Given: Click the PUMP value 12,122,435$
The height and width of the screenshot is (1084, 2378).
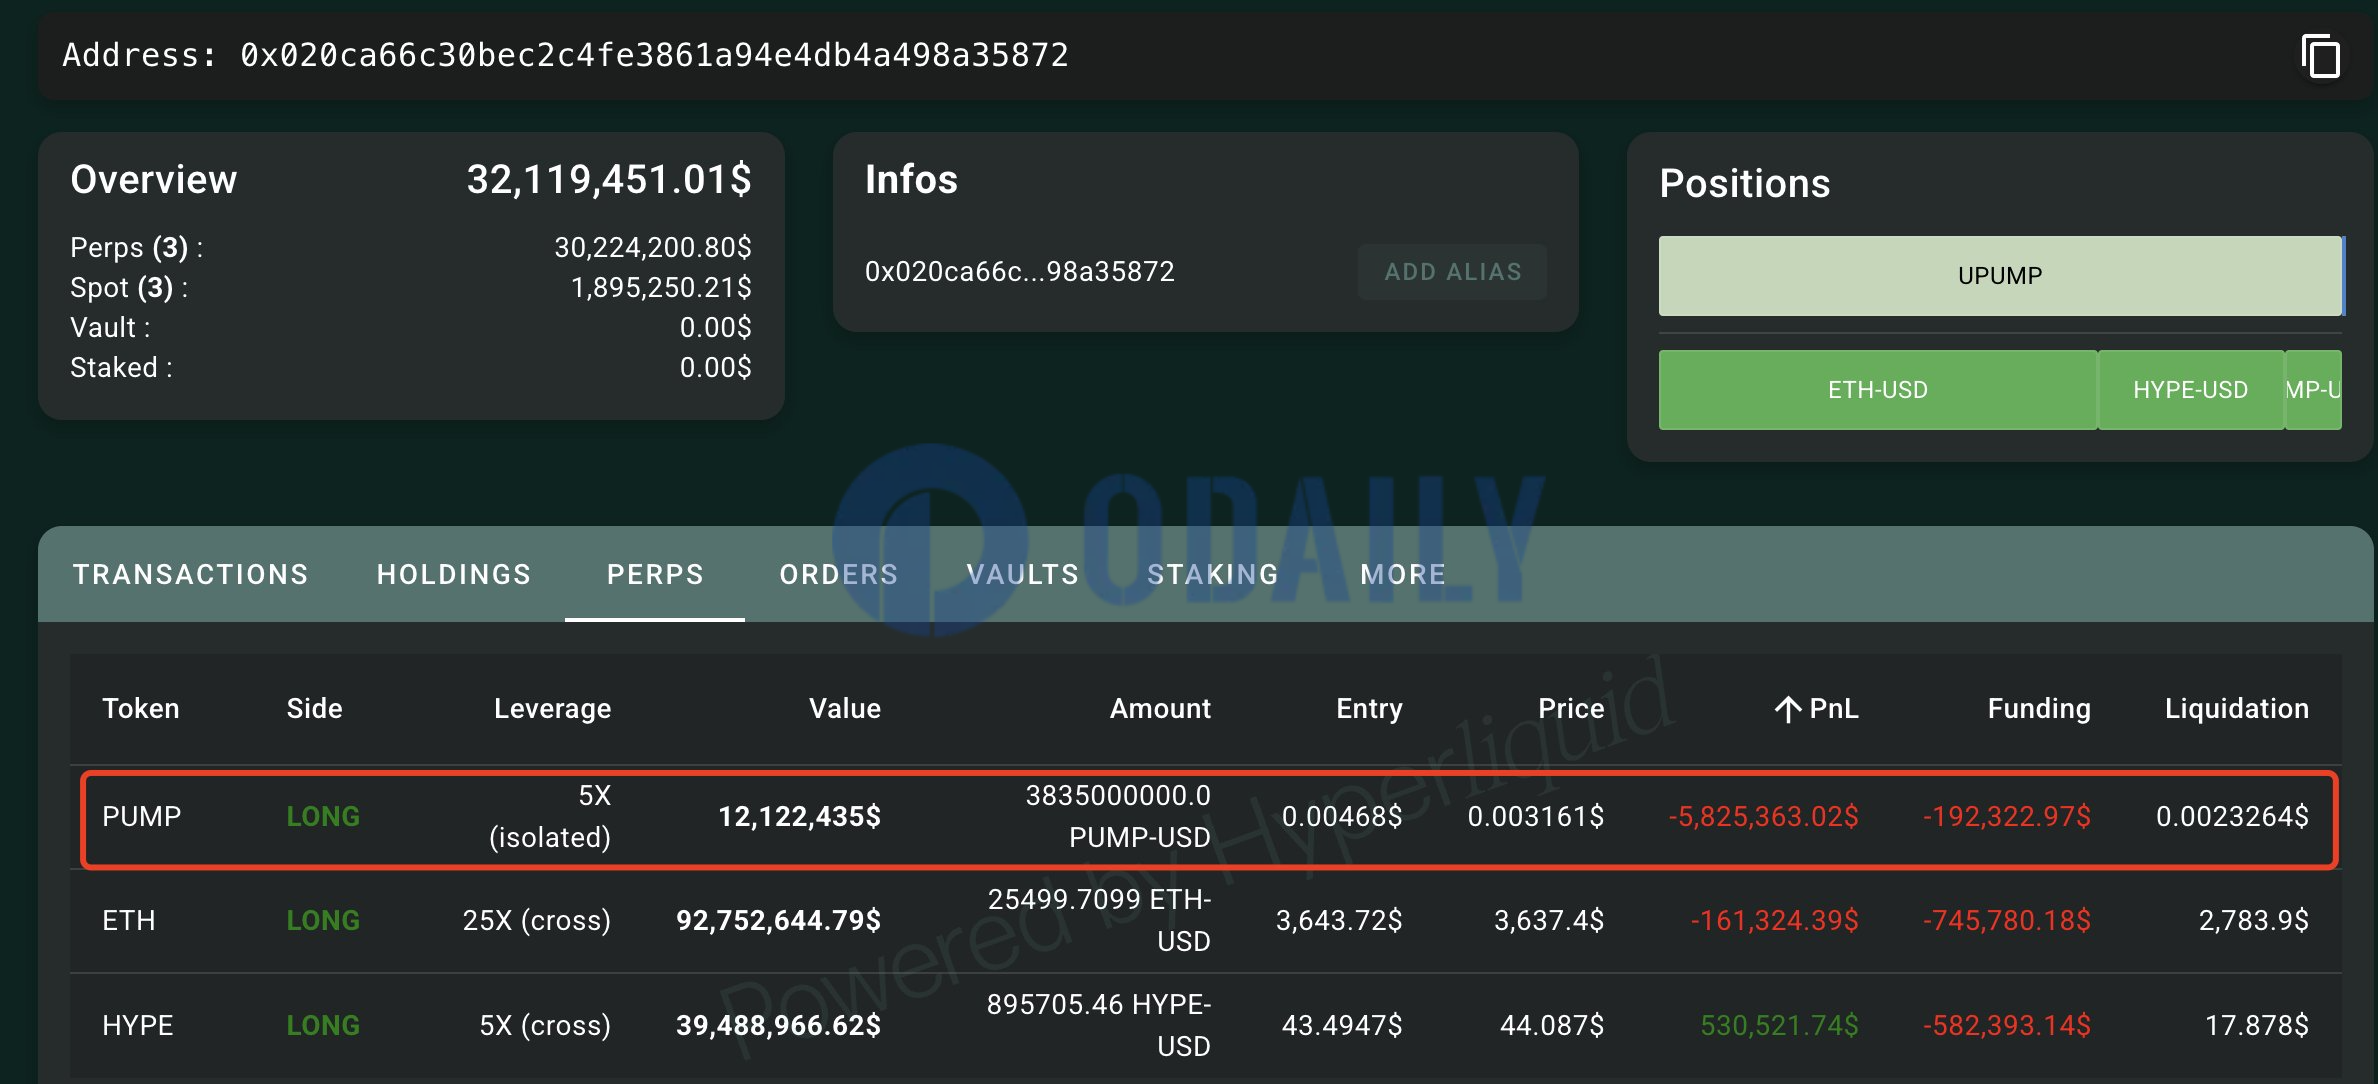Looking at the screenshot, I should [799, 817].
